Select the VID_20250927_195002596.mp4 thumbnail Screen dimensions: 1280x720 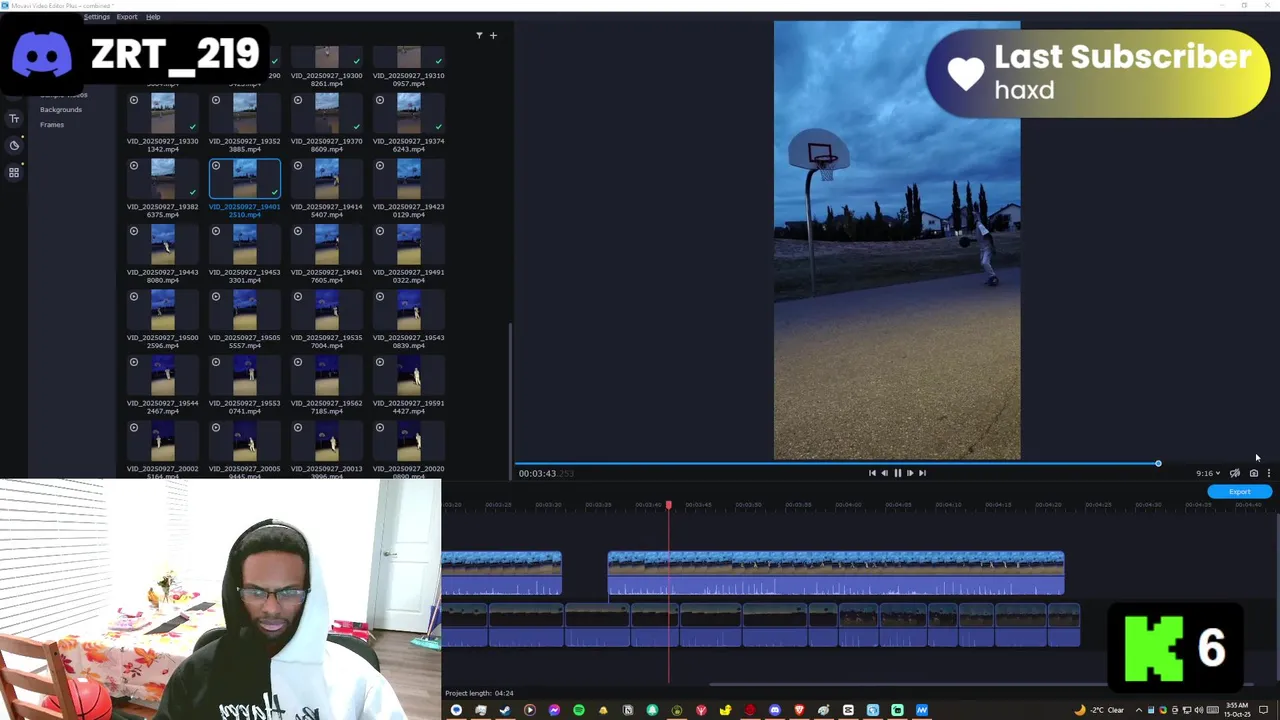[x=163, y=310]
